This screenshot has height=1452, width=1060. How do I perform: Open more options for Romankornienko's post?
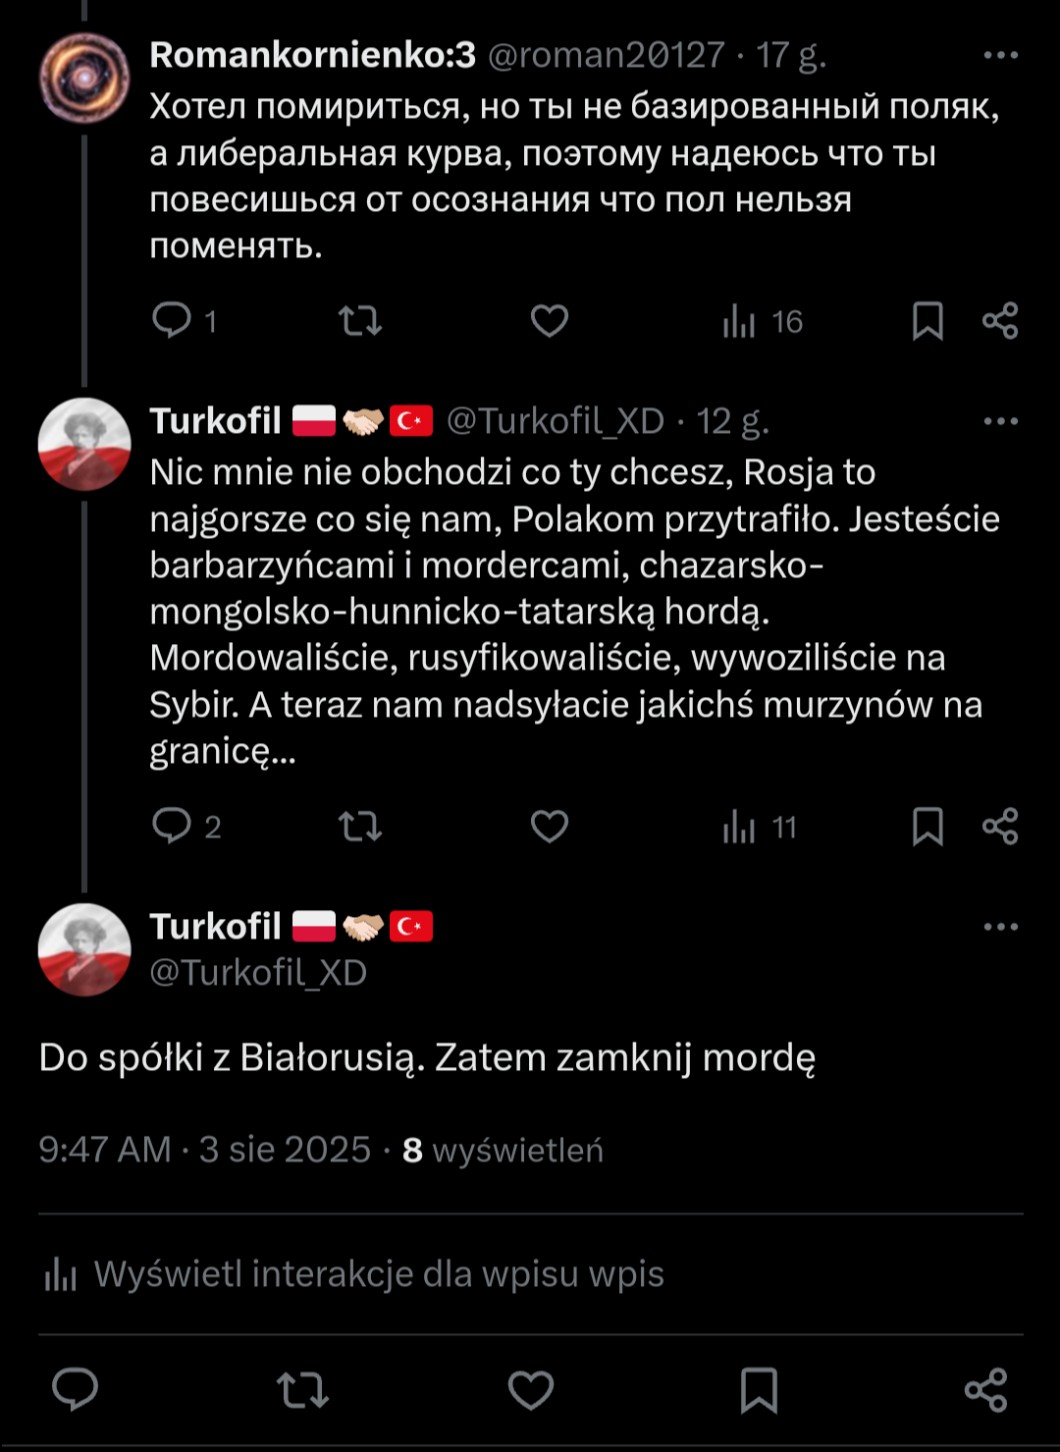pos(1000,55)
